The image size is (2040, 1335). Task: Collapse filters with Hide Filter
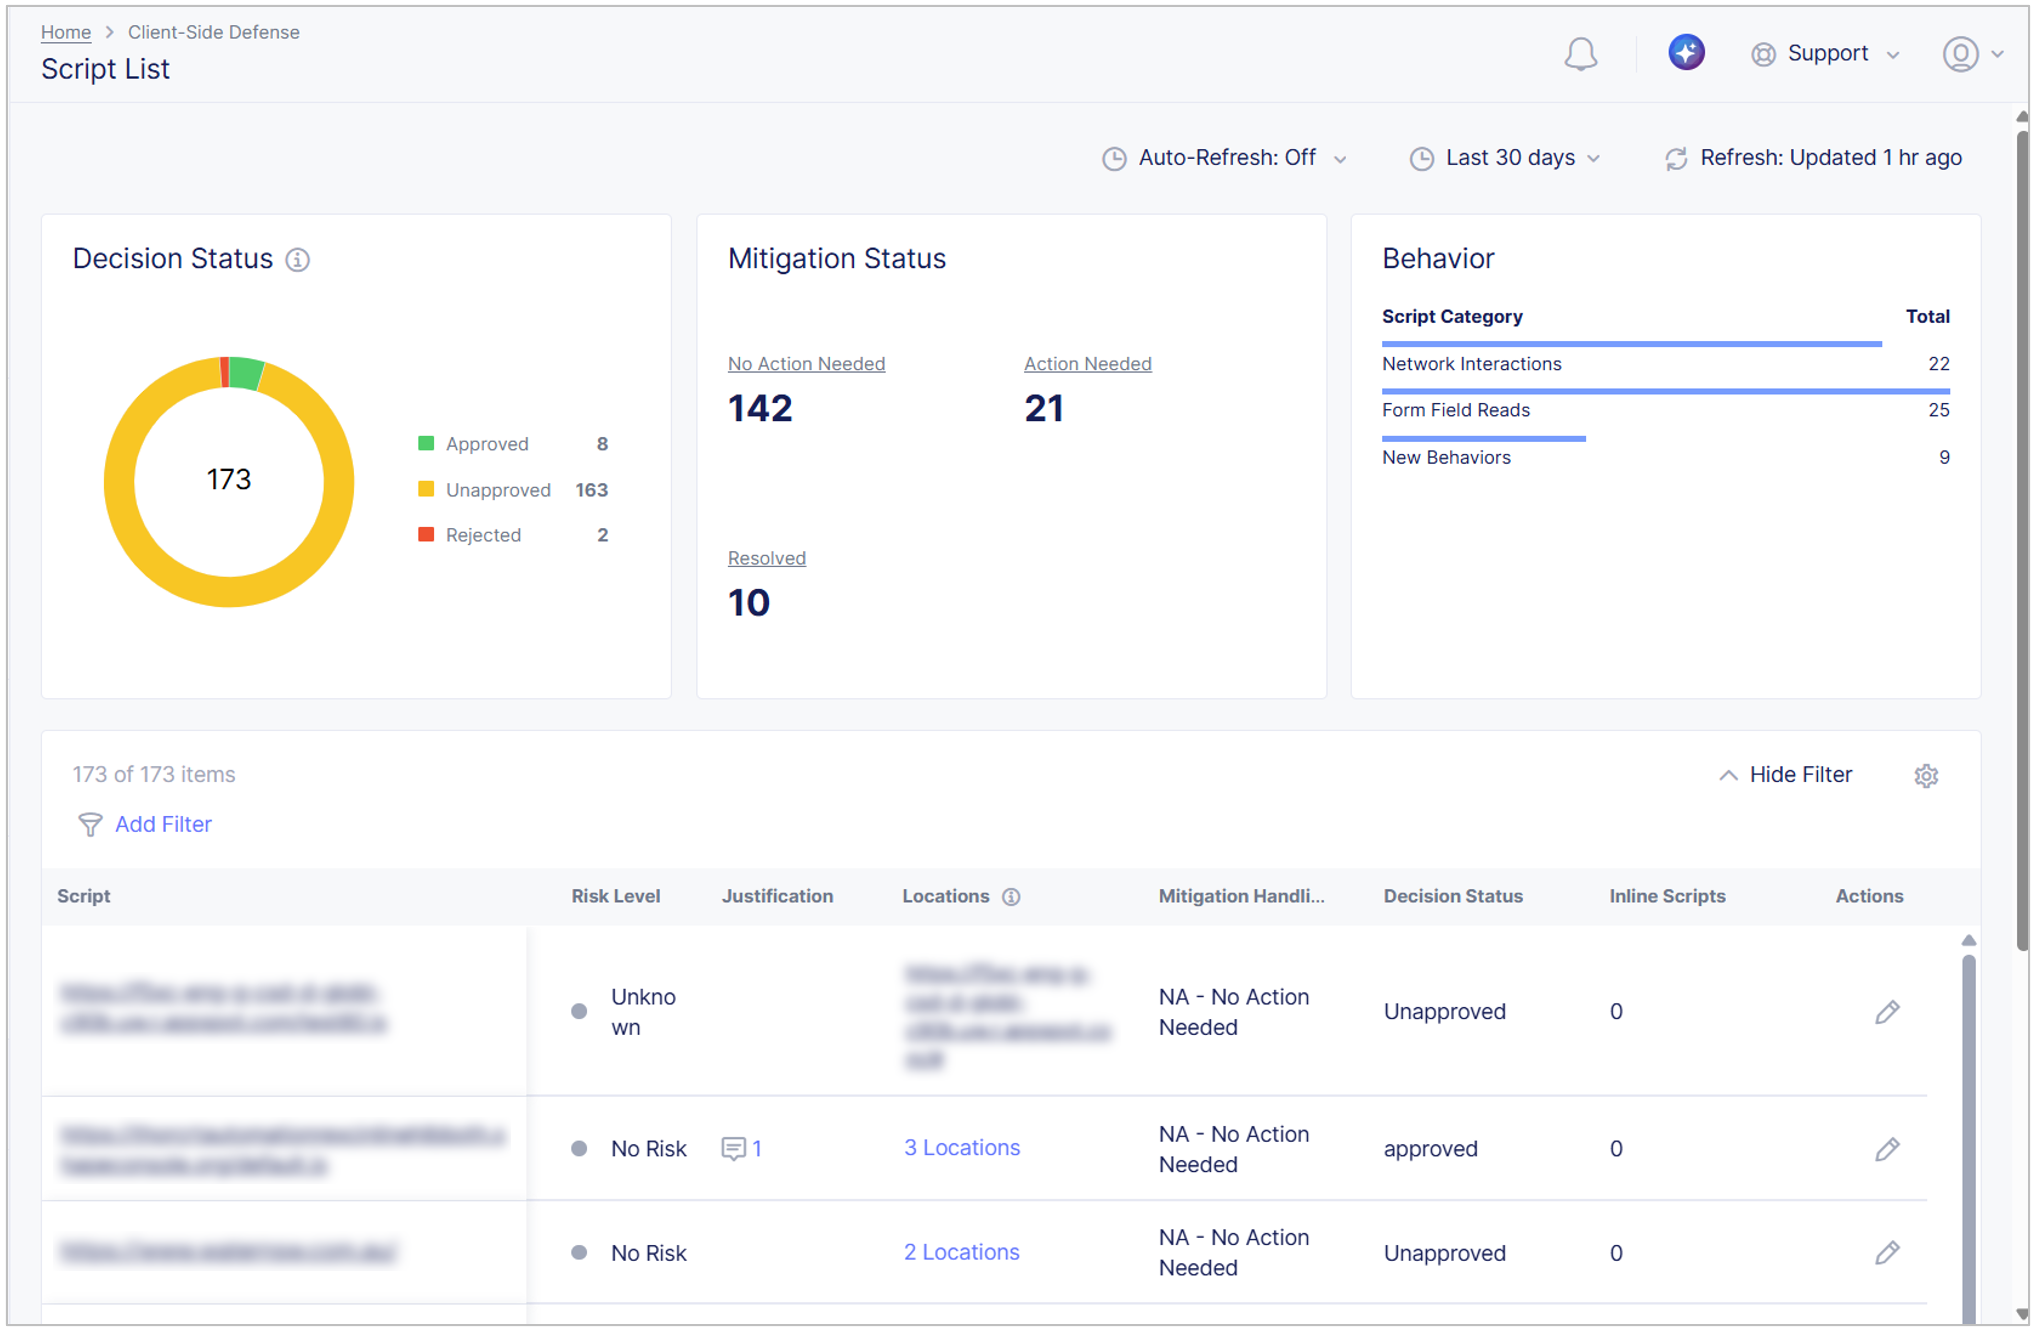pyautogui.click(x=1786, y=775)
